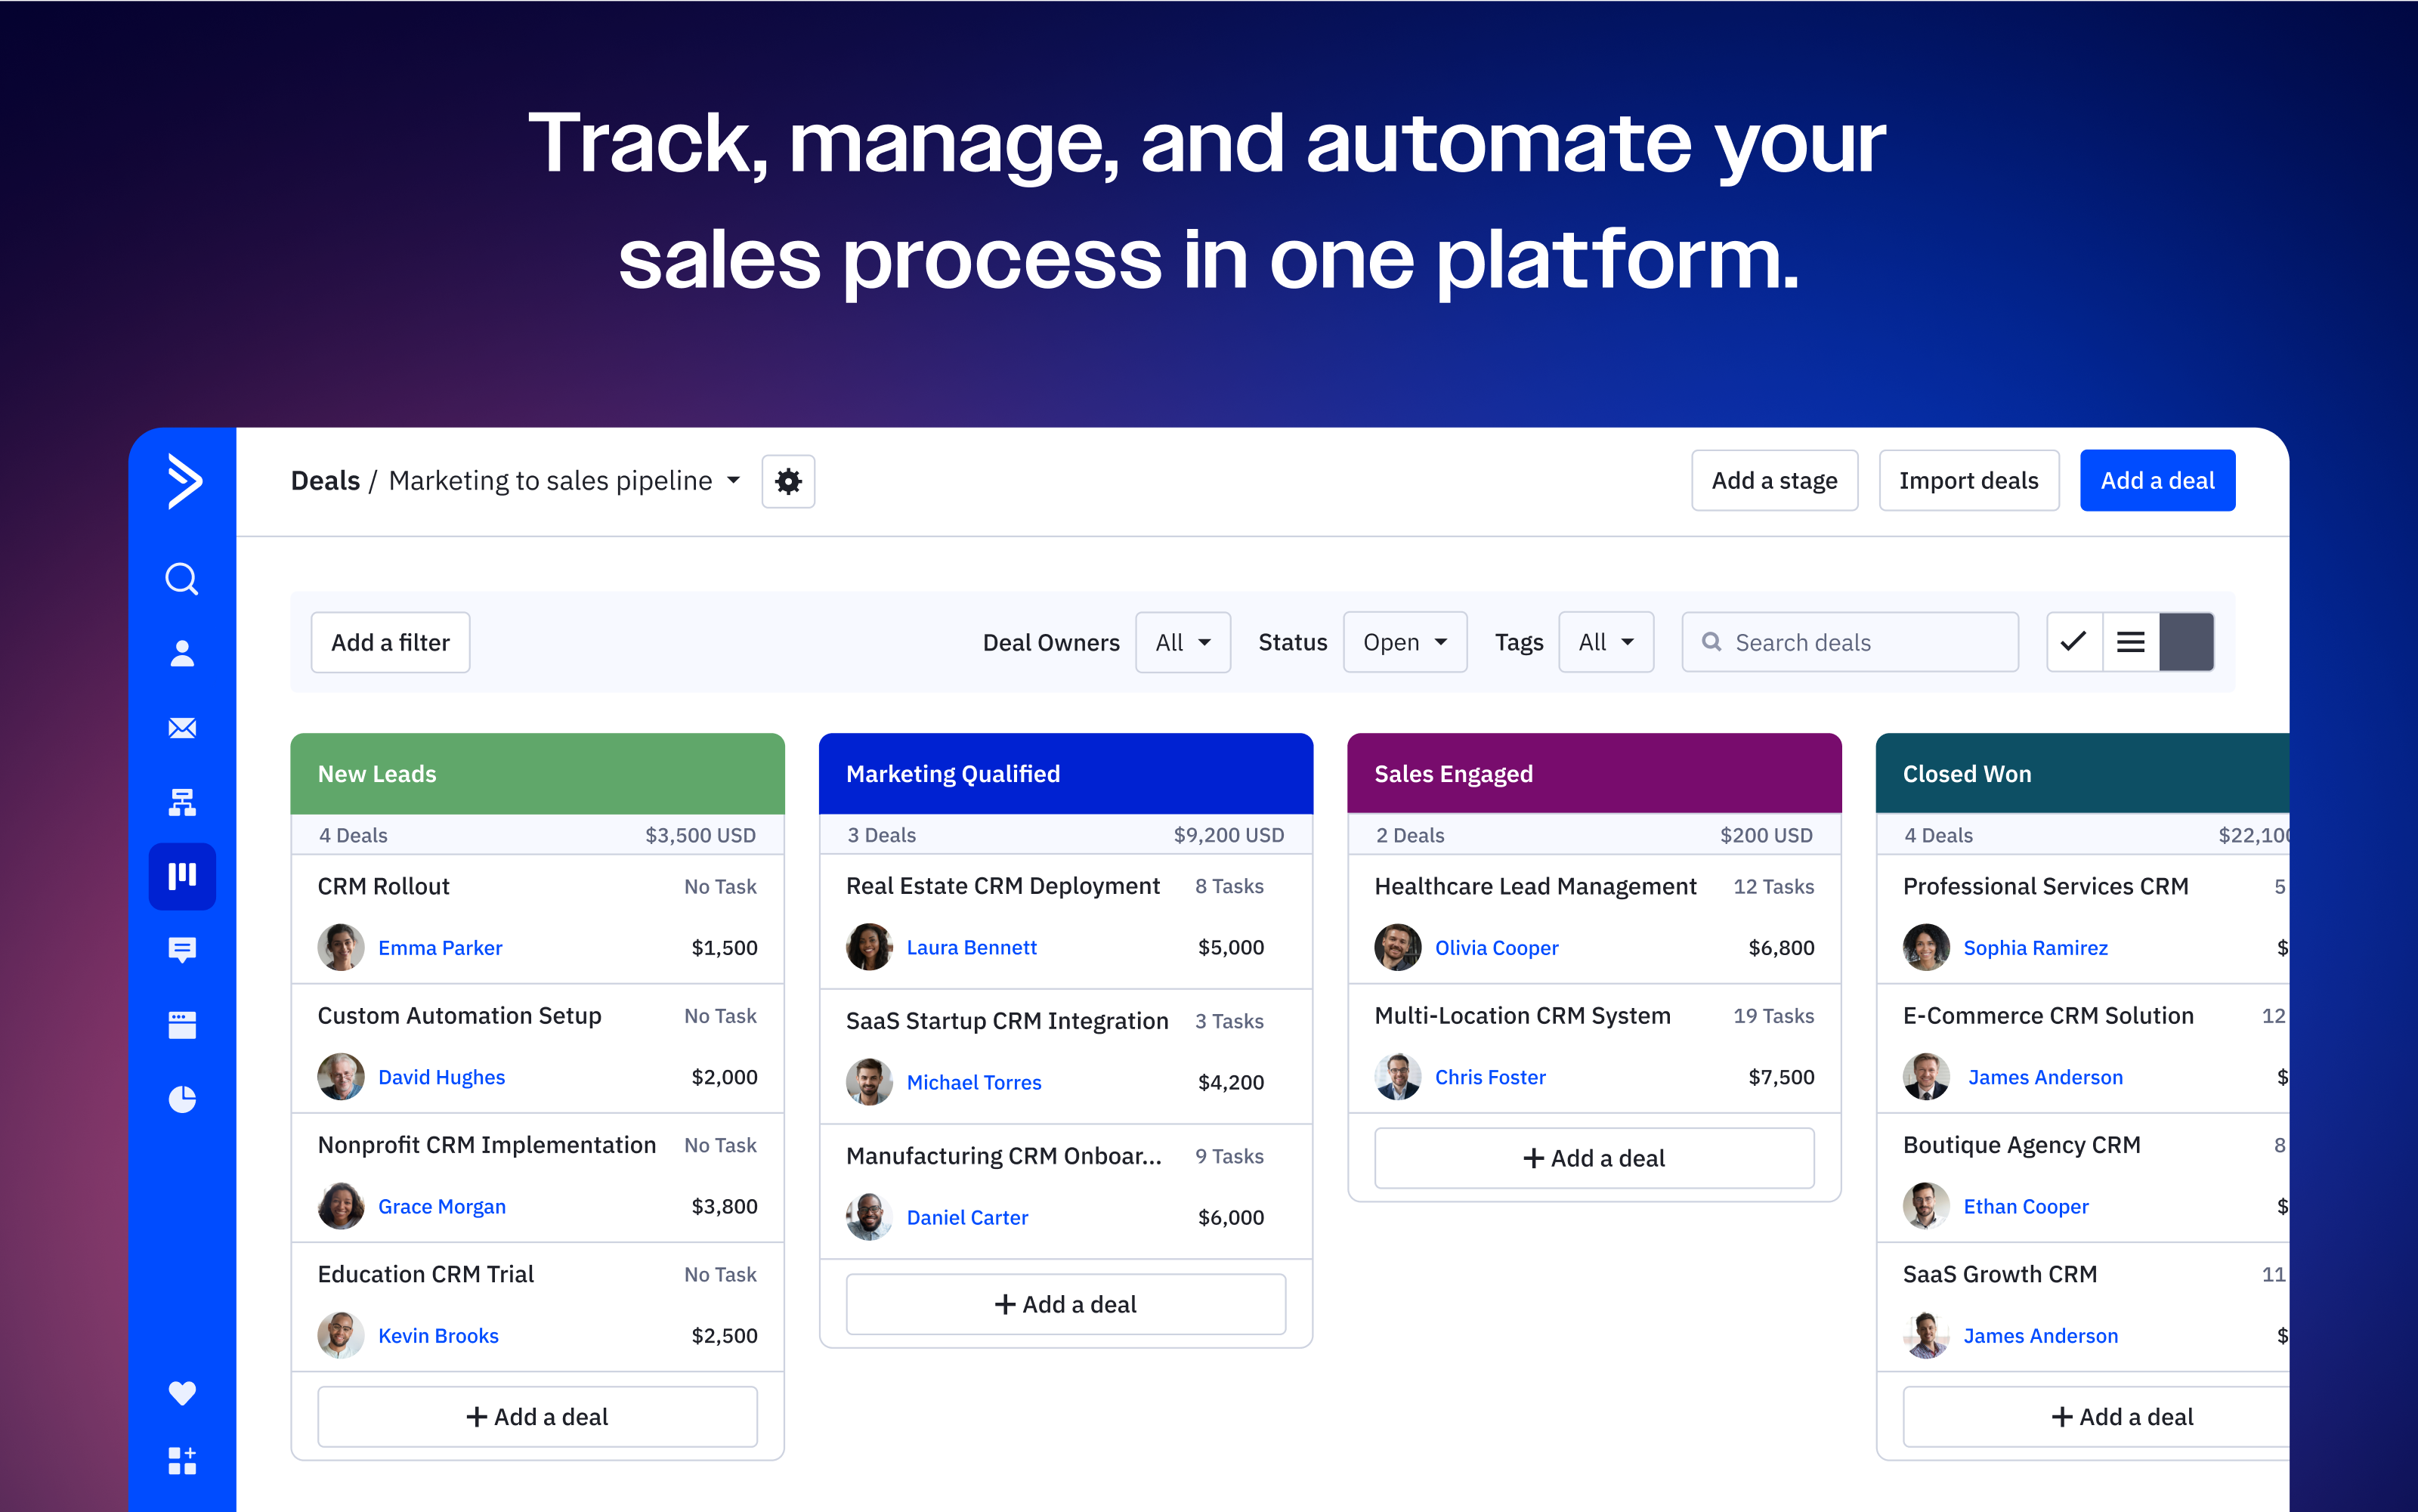Viewport: 2418px width, 1512px height.
Task: Open the Reports pie chart icon
Action: click(181, 1099)
